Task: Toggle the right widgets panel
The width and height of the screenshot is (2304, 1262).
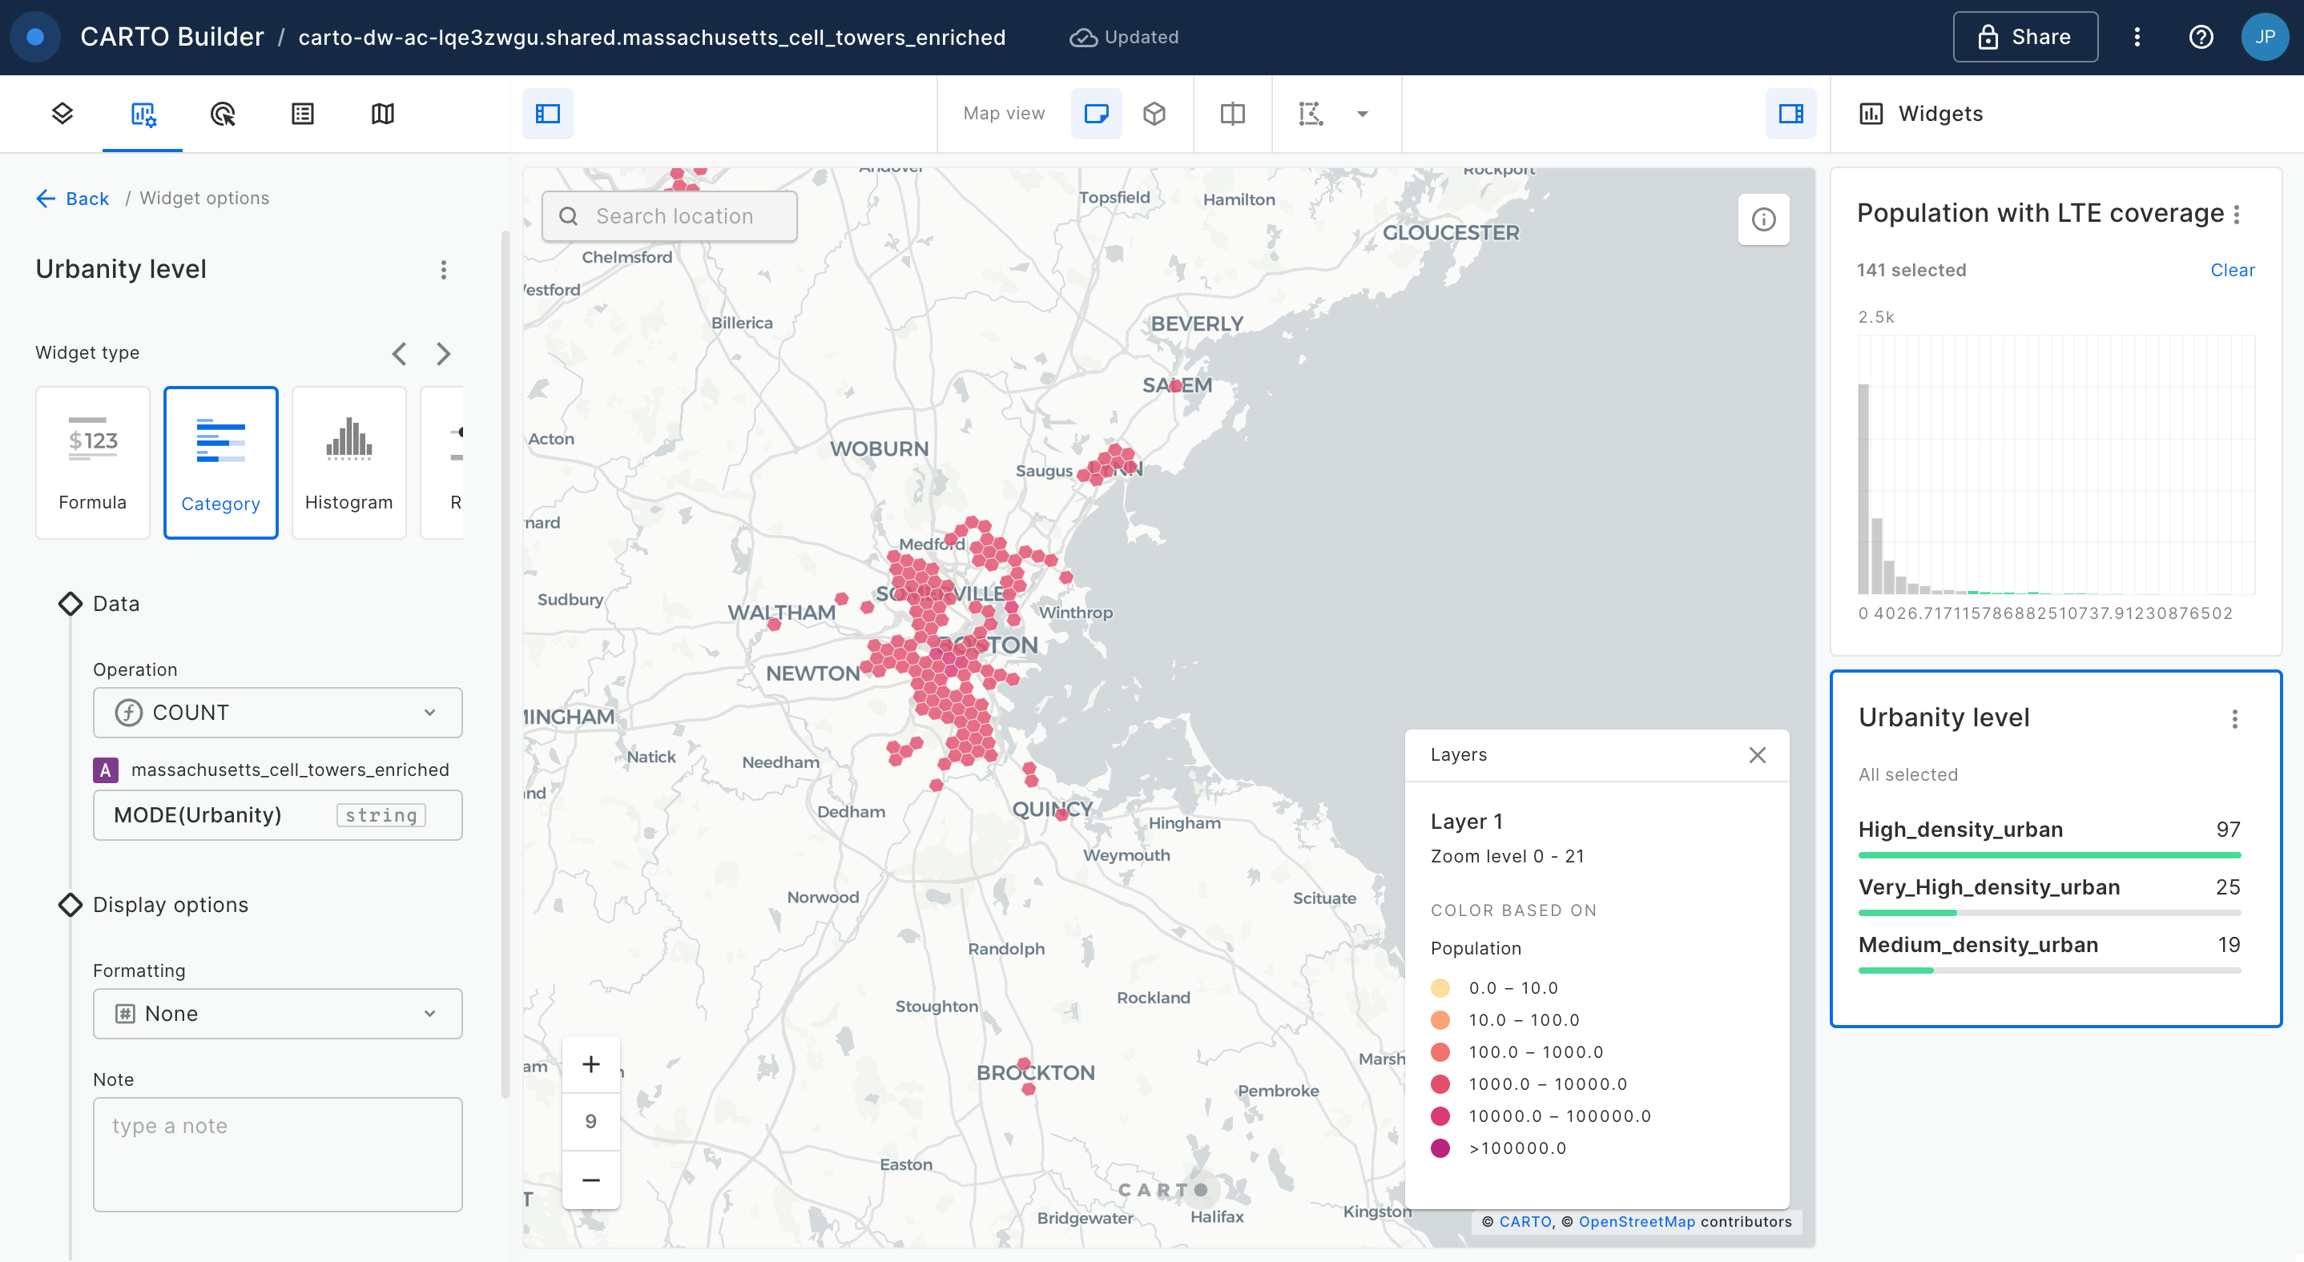Action: coord(1790,113)
